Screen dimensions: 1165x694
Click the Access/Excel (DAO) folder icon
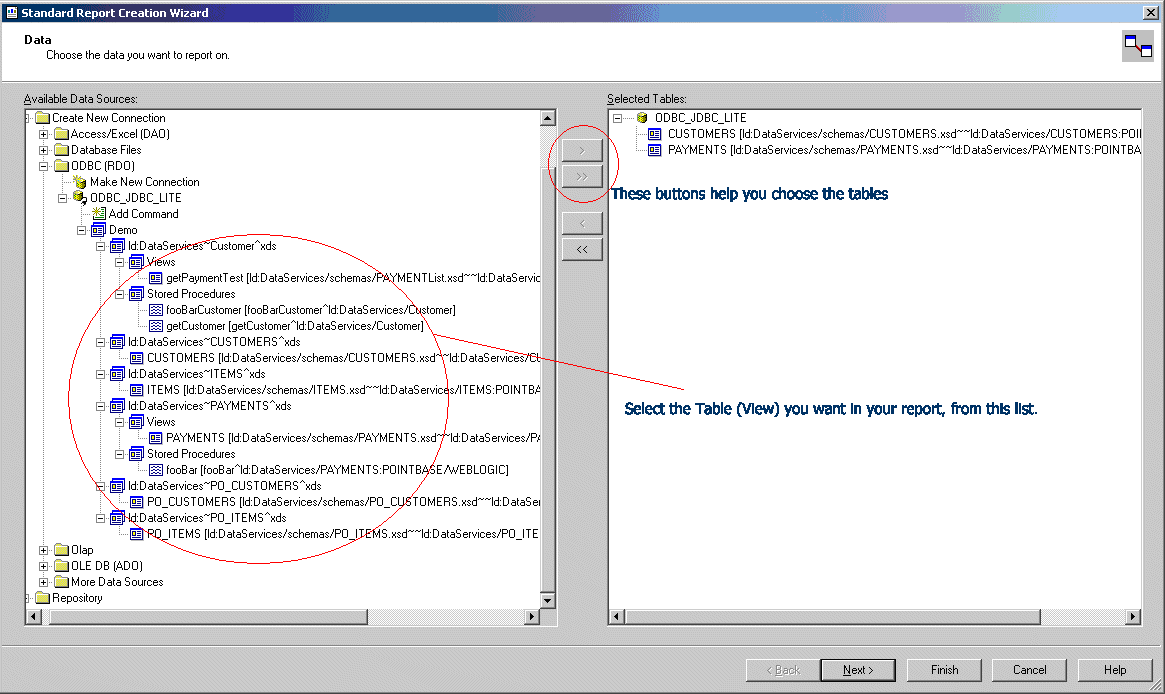[x=62, y=134]
